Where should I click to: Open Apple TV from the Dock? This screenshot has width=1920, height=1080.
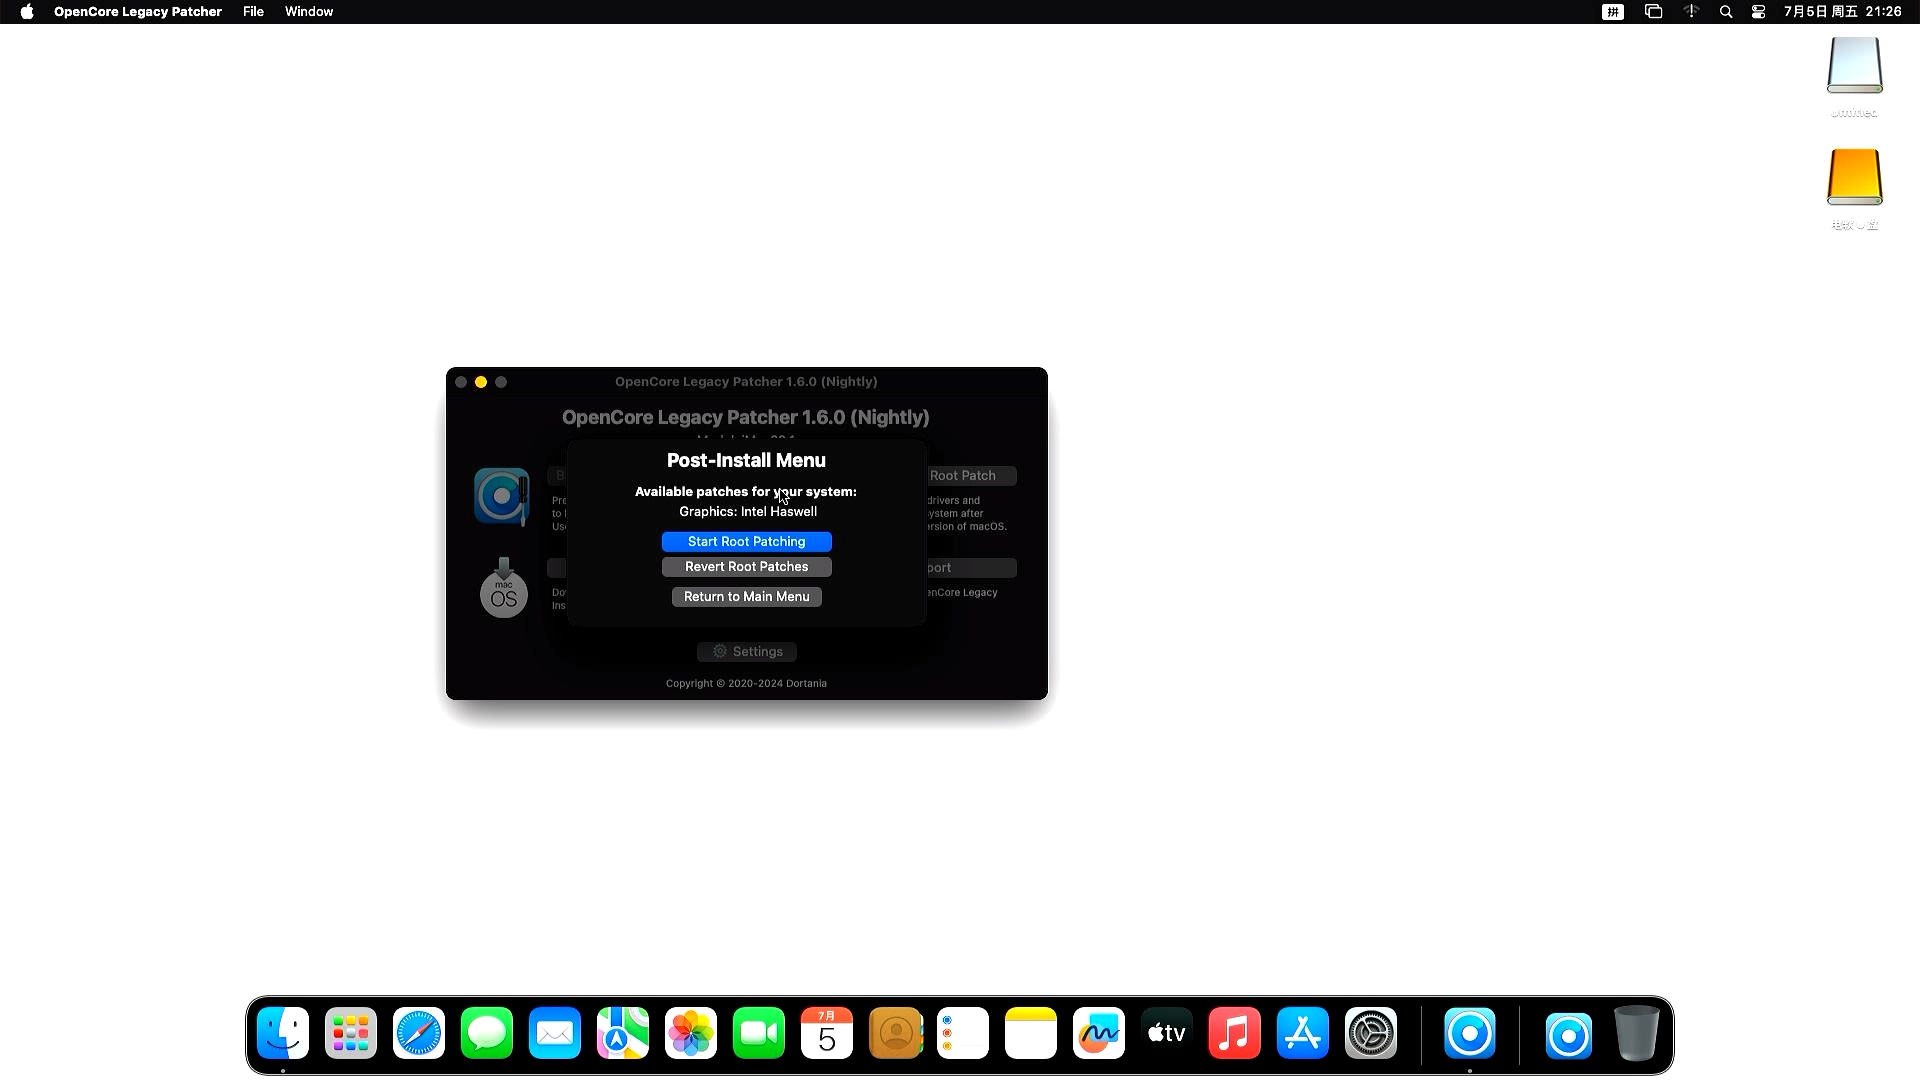[x=1167, y=1033]
